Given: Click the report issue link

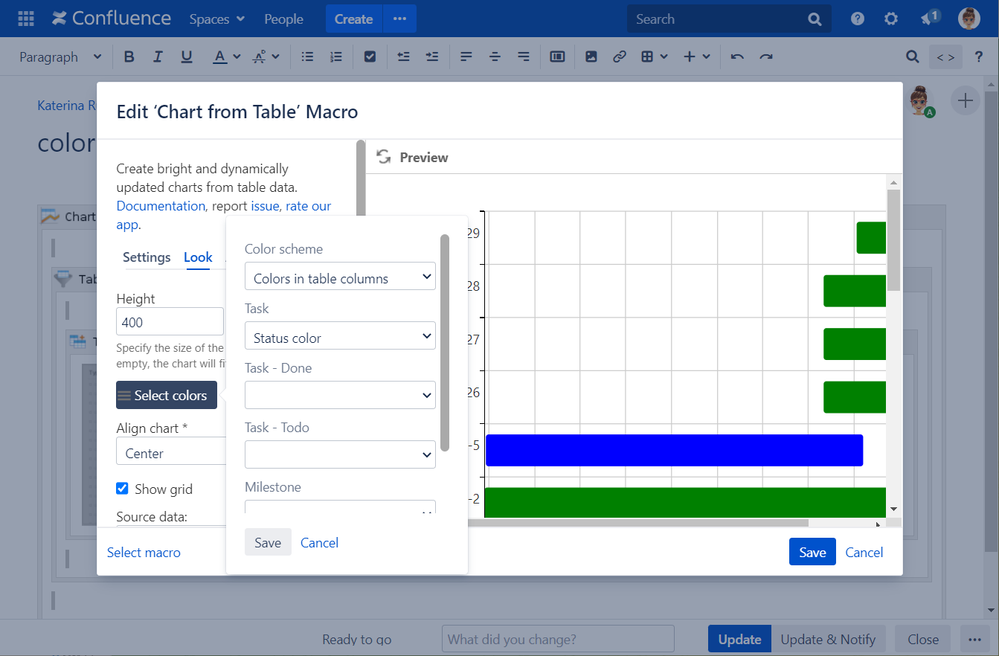Looking at the screenshot, I should pos(265,206).
